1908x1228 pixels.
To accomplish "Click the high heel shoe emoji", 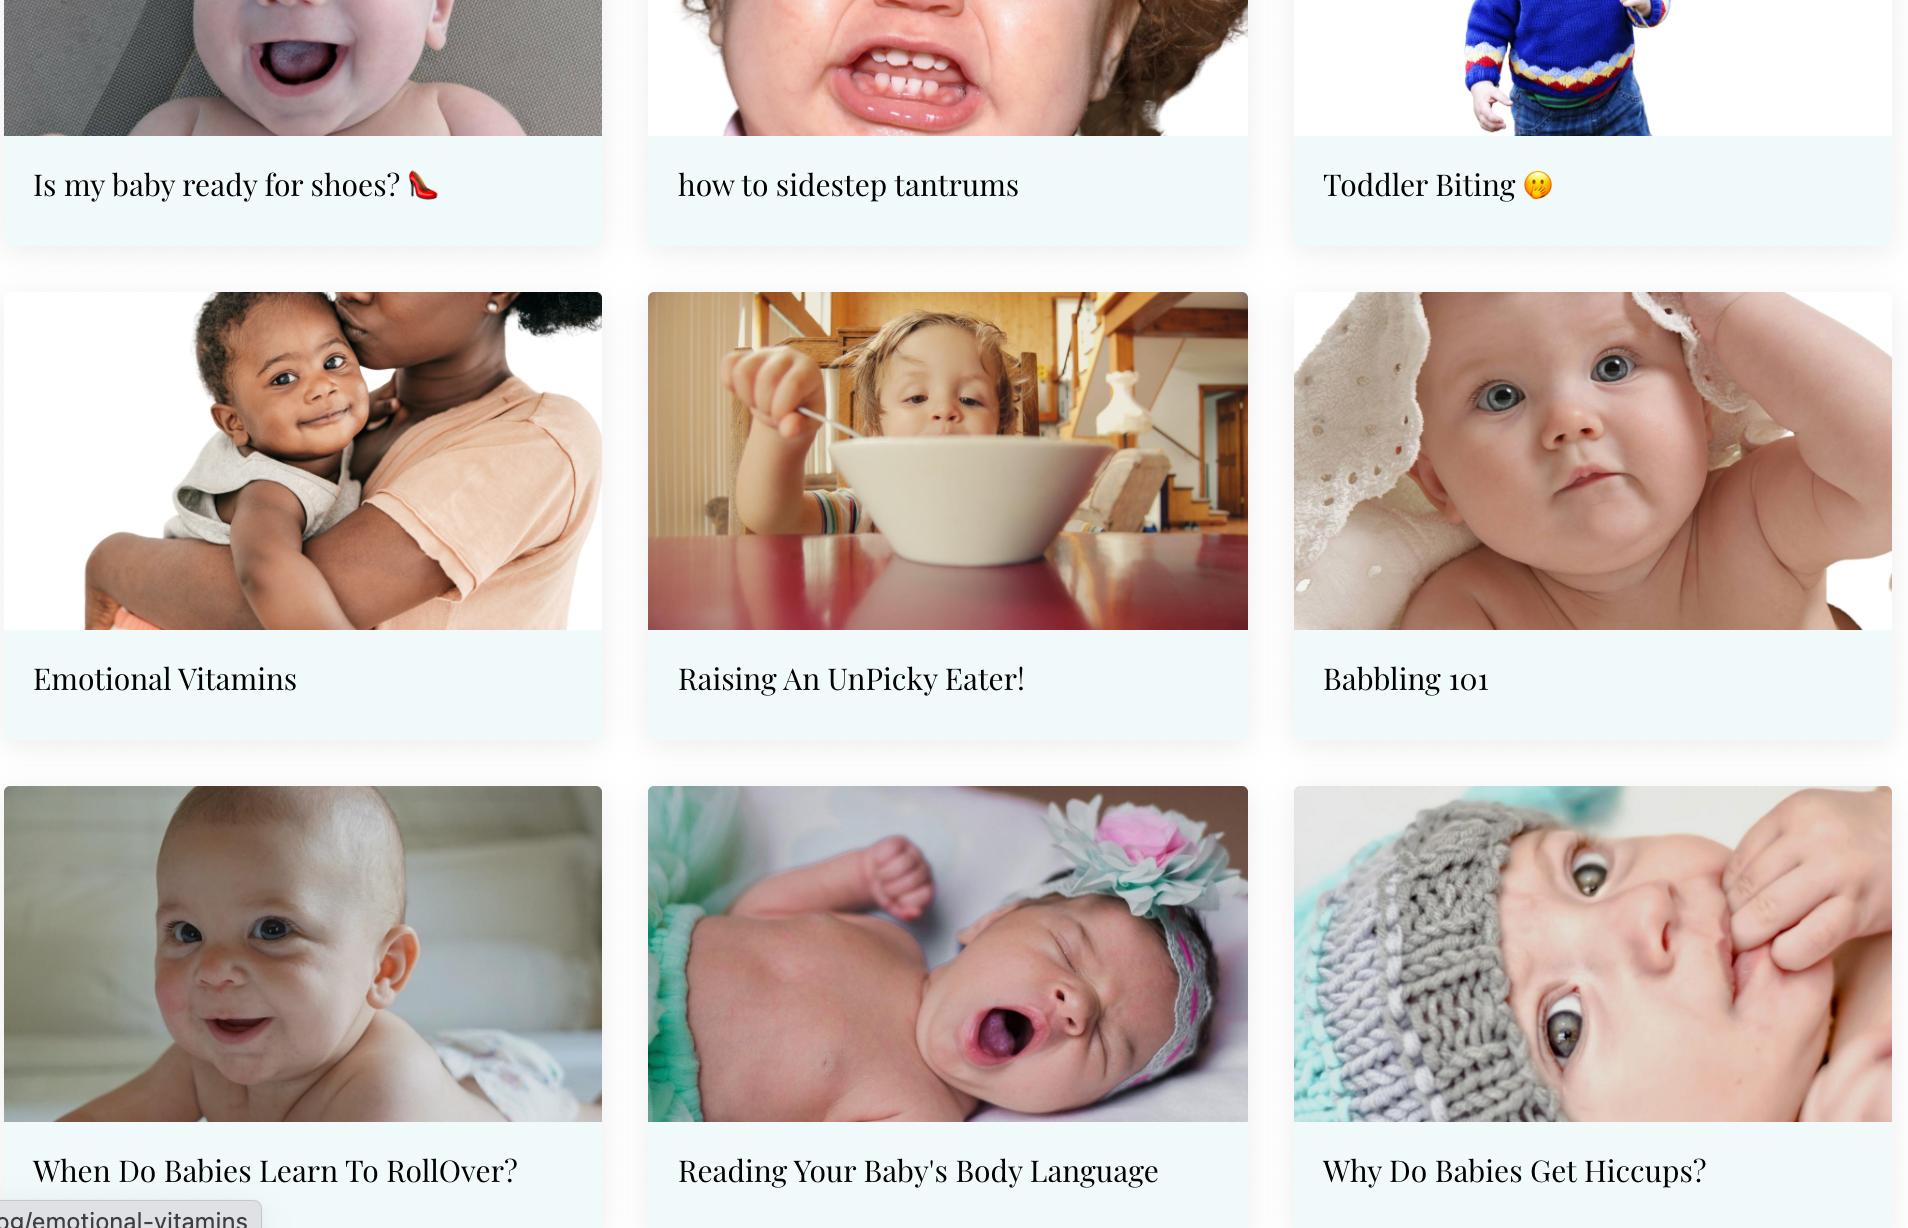I will pyautogui.click(x=423, y=186).
